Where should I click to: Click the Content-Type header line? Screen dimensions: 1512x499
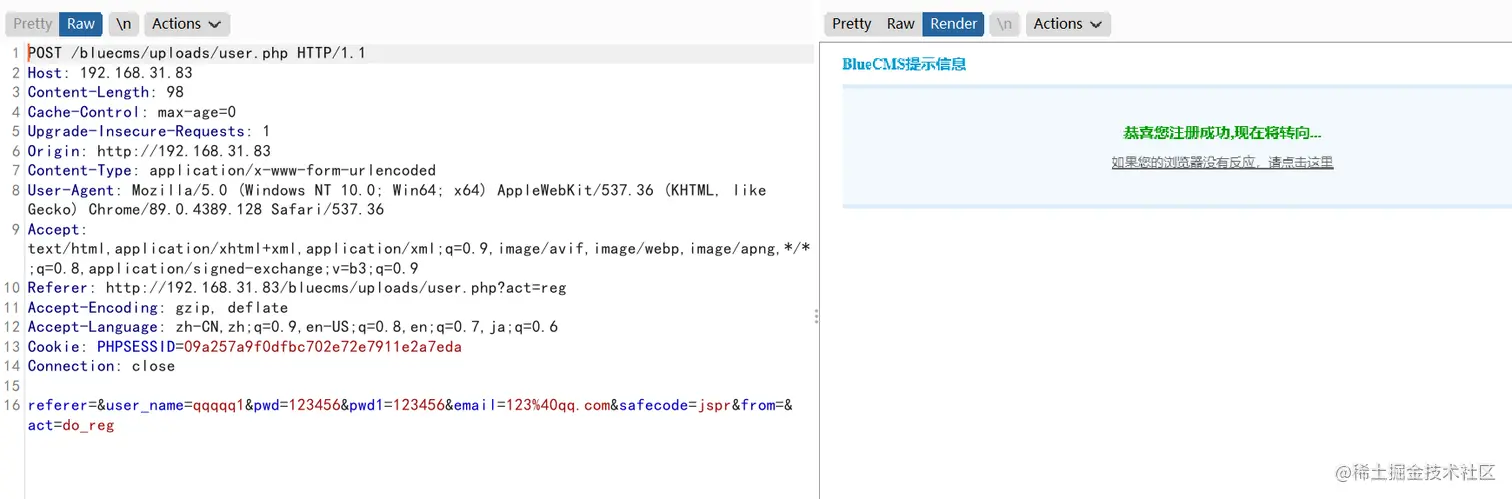pos(232,170)
